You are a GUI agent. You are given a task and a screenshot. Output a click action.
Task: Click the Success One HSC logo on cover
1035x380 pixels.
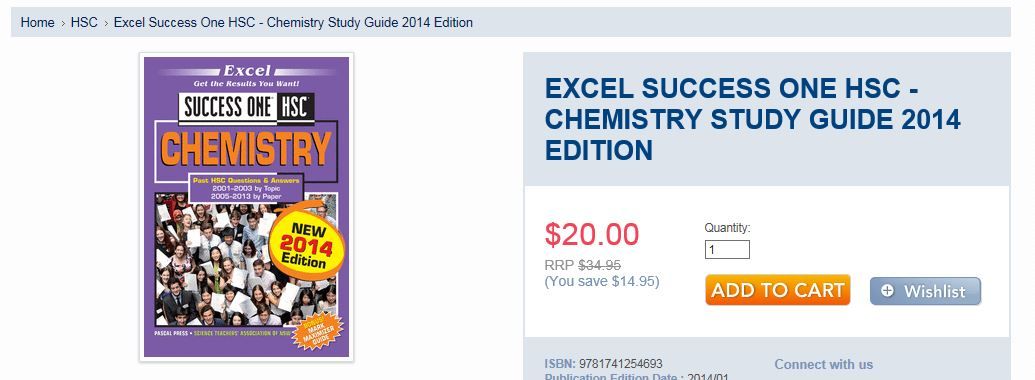point(246,108)
